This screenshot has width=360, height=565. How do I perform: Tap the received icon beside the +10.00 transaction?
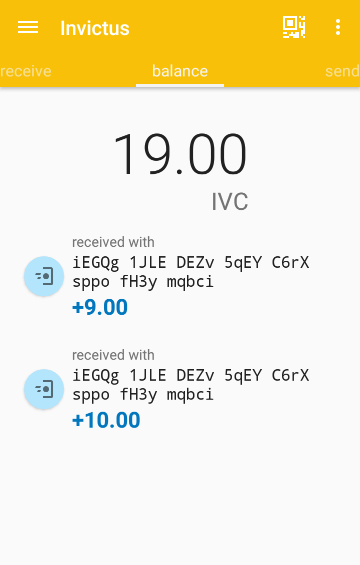click(44, 389)
